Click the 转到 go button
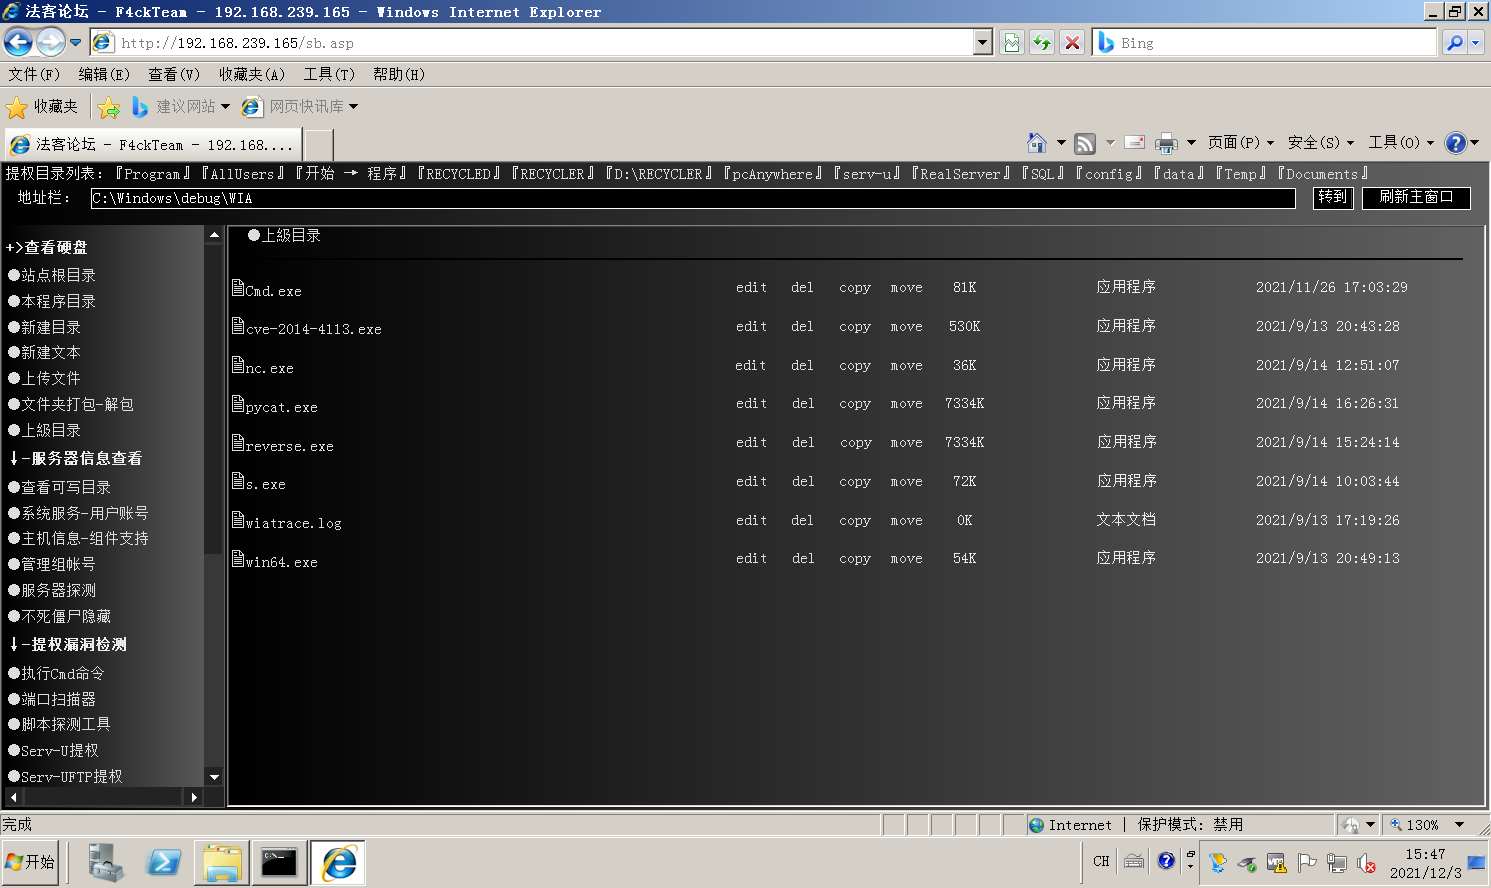This screenshot has height=888, width=1491. pyautogui.click(x=1333, y=197)
